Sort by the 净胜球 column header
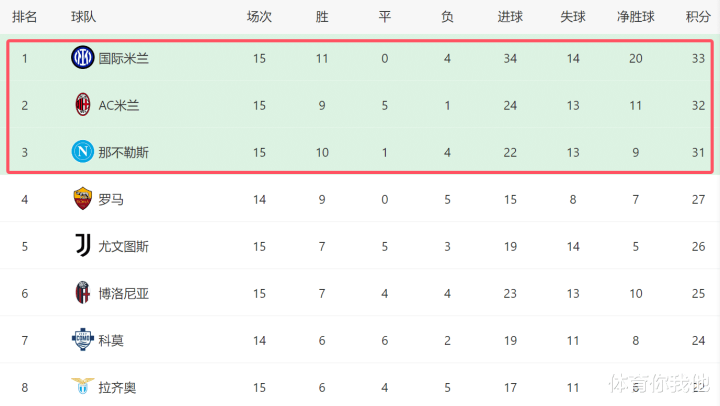Viewport: 720px width, 406px height. tap(636, 16)
